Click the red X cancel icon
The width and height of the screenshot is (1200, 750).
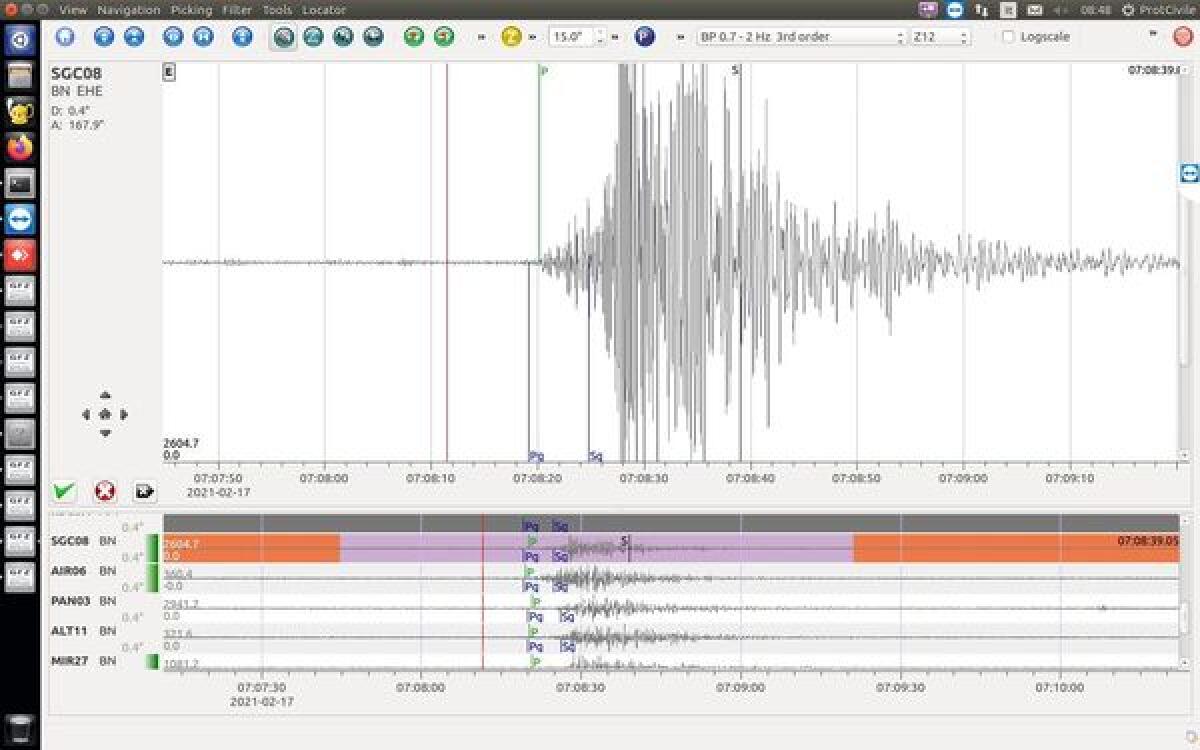click(x=105, y=491)
